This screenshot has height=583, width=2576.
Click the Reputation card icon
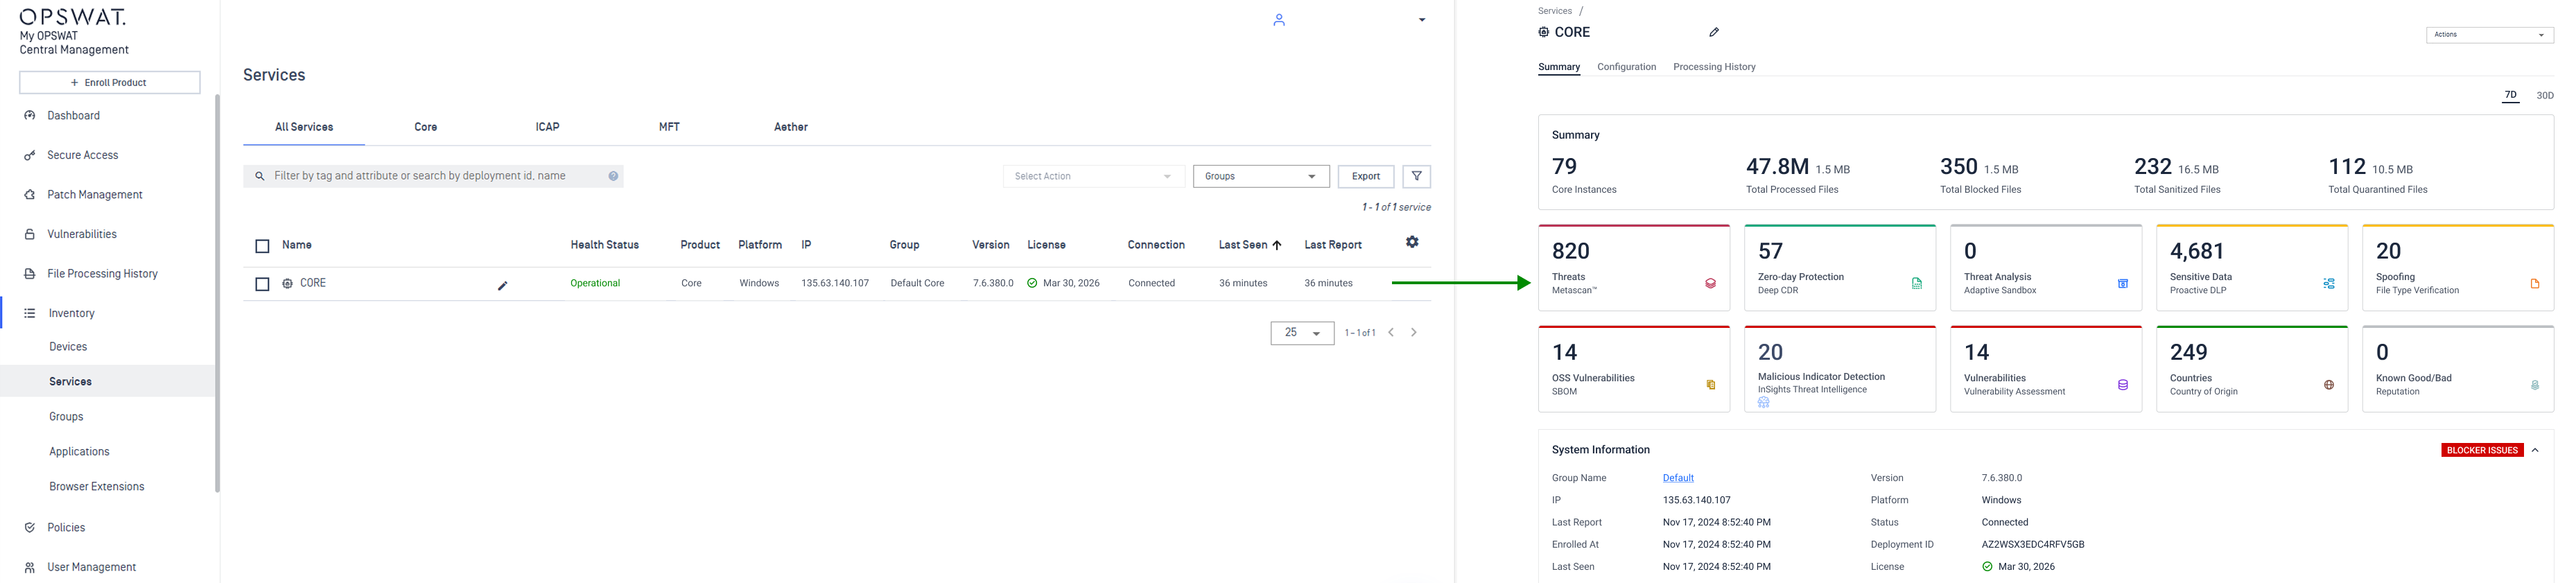(x=2534, y=385)
